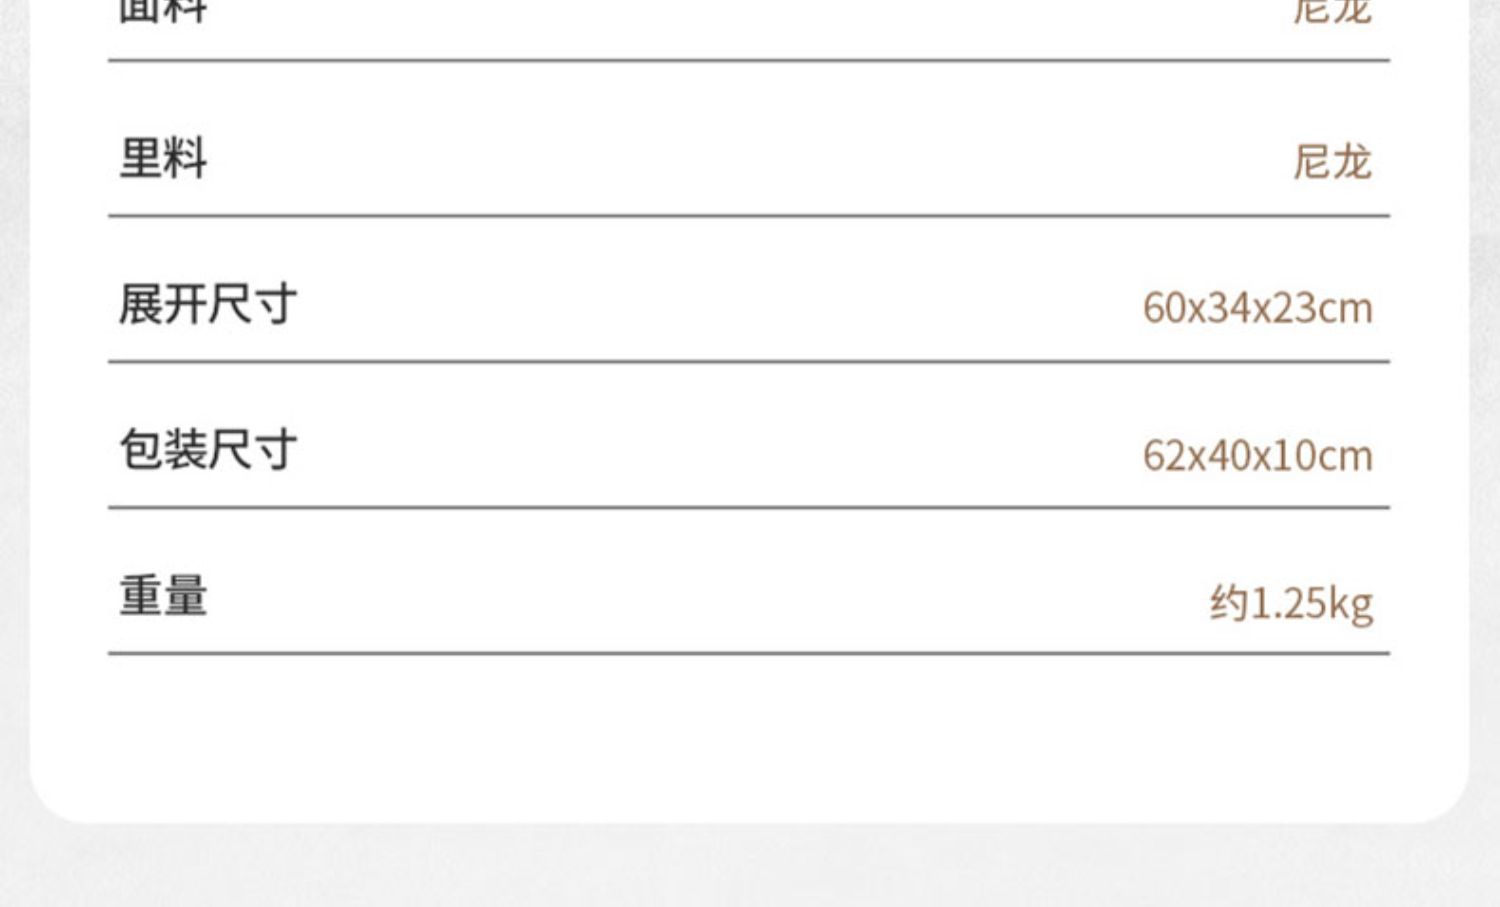The image size is (1500, 907).
Task: Click the 里料 row label
Action: point(163,159)
